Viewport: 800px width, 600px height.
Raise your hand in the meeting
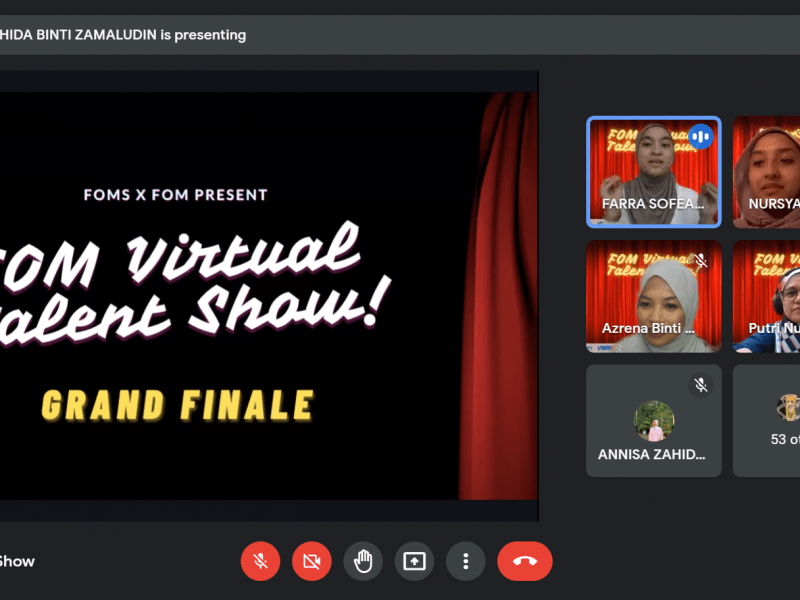[x=363, y=561]
